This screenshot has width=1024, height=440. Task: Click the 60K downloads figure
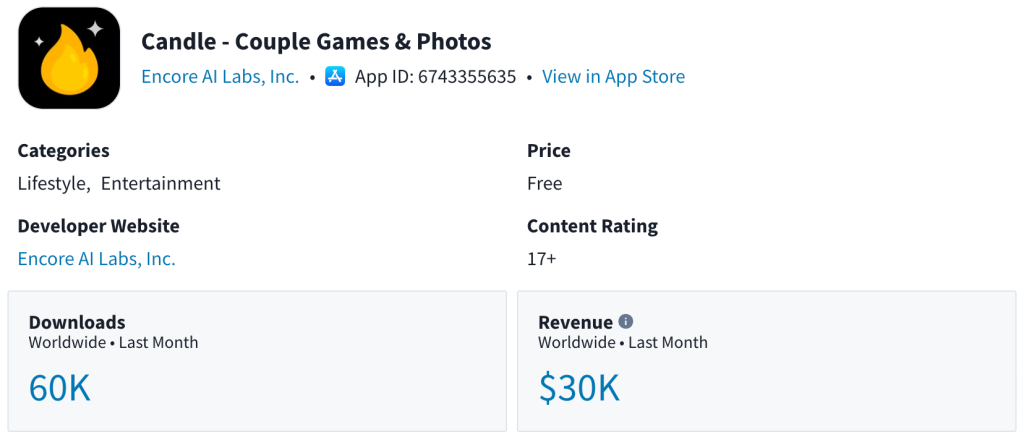click(60, 388)
